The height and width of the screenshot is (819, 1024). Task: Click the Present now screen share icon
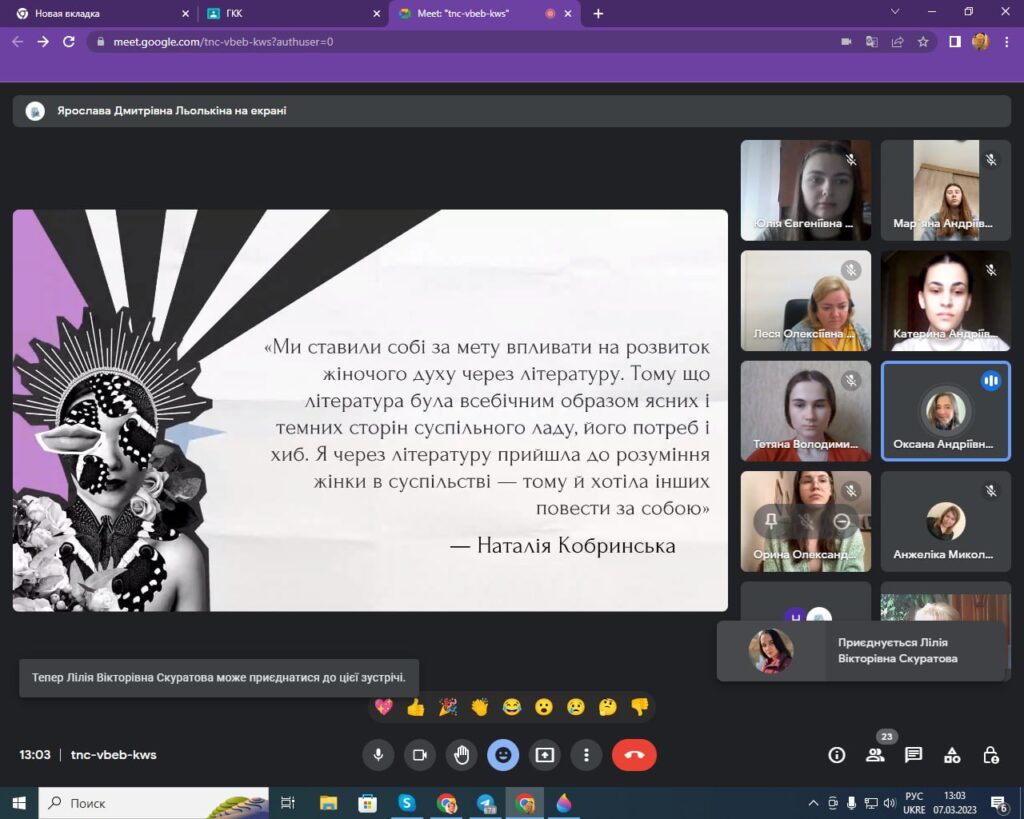tap(545, 755)
